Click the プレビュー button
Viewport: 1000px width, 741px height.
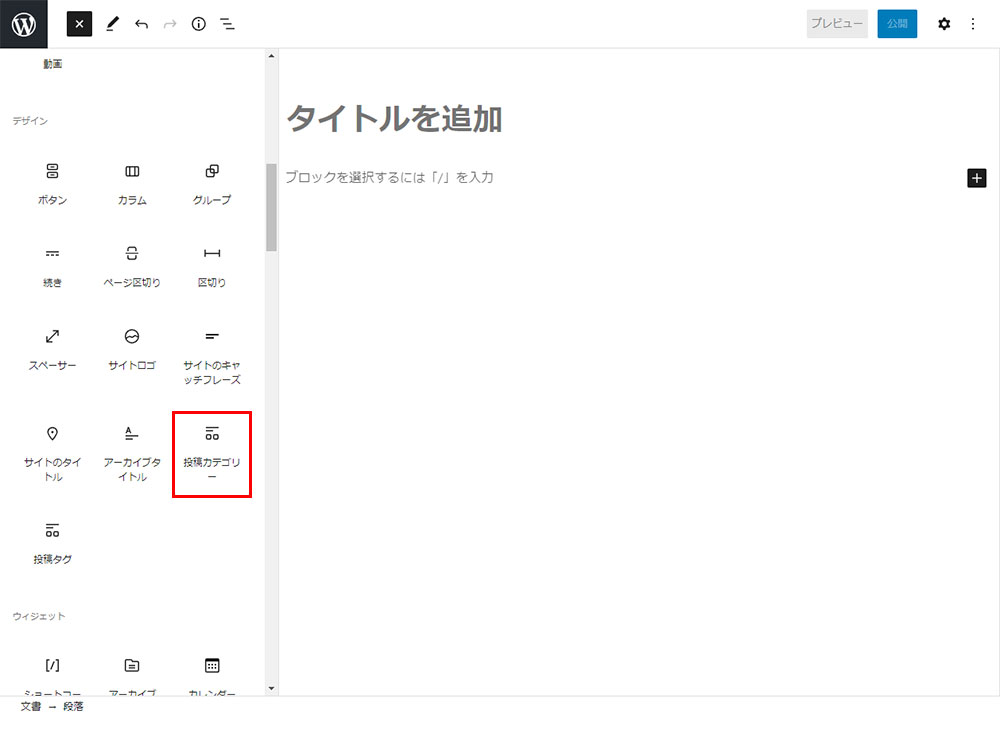point(836,24)
